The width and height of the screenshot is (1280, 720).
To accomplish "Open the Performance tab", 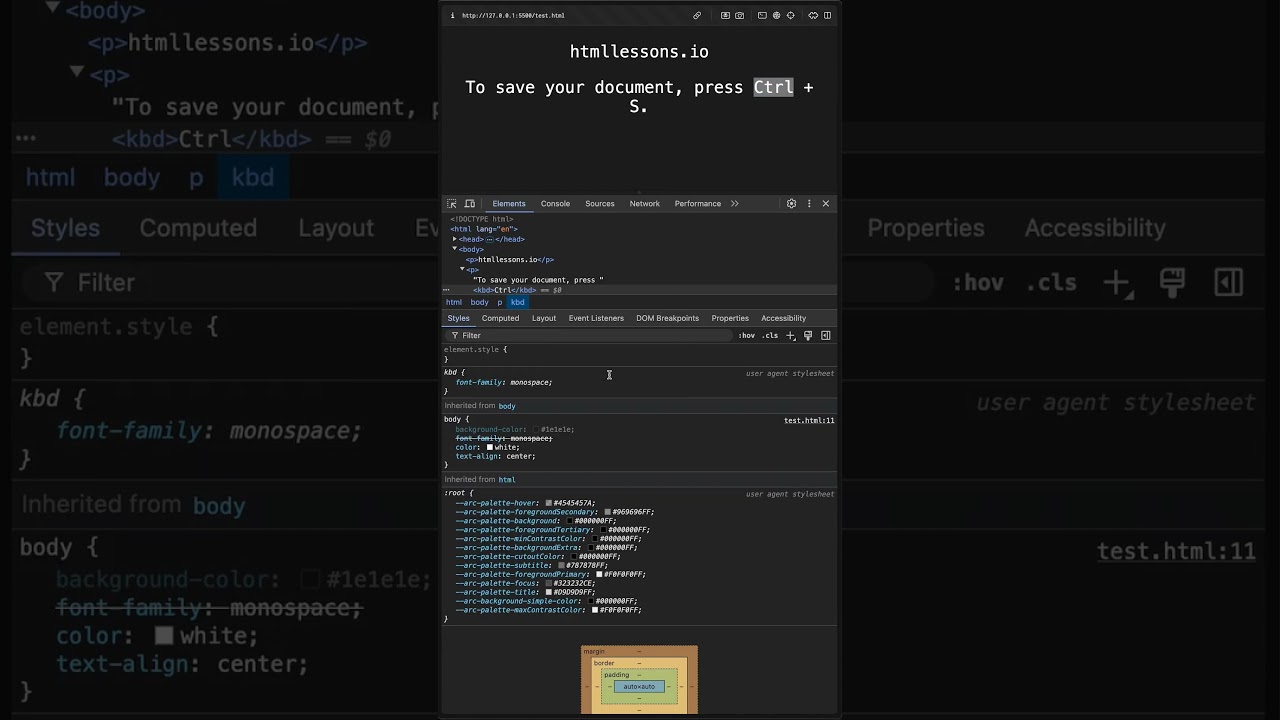I will (698, 204).
